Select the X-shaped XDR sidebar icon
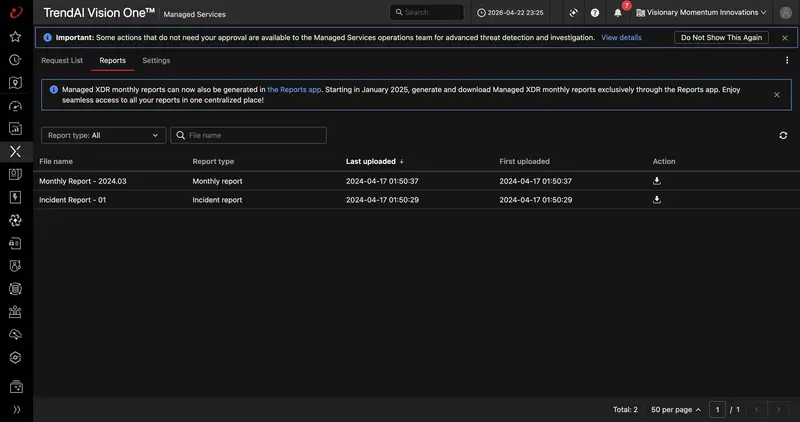Image resolution: width=800 pixels, height=422 pixels. tap(15, 151)
